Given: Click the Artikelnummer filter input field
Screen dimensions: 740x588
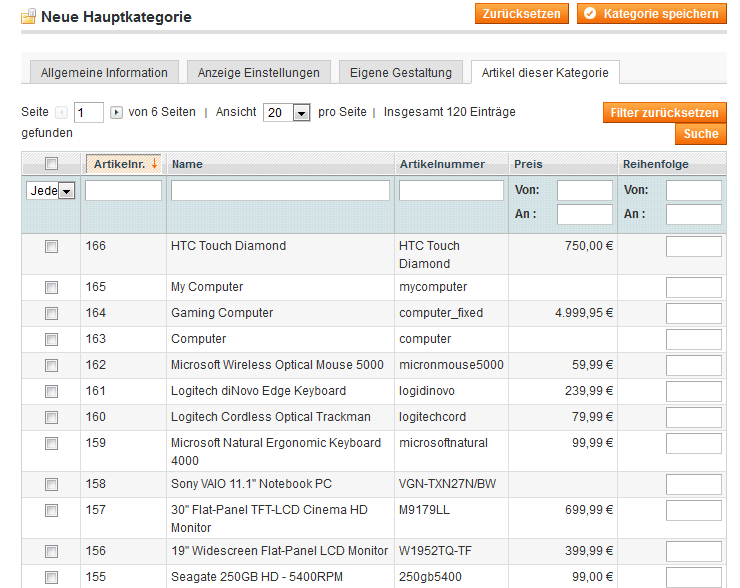Looking at the screenshot, I should 451,190.
